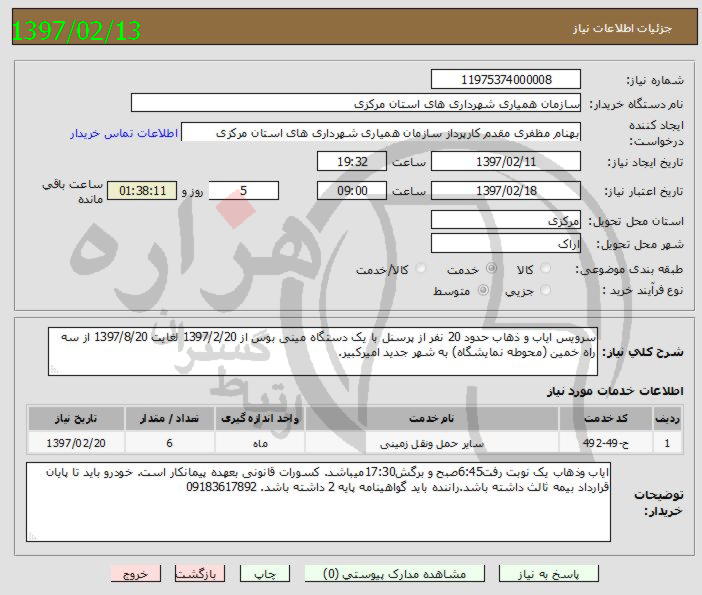Click the طبقه بندی موضوعی label
Viewport: 702px width, 595px height.
click(x=629, y=269)
